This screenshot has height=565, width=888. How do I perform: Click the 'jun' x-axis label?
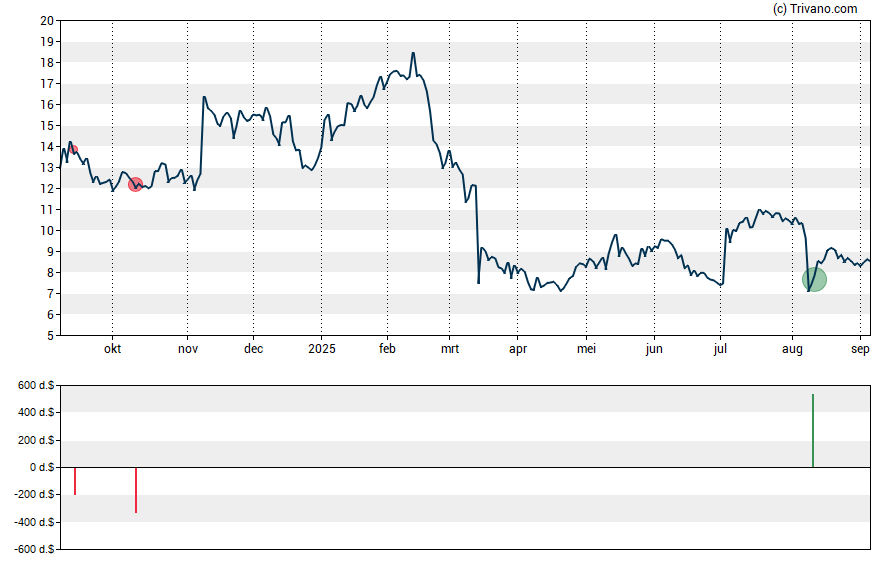click(x=654, y=349)
